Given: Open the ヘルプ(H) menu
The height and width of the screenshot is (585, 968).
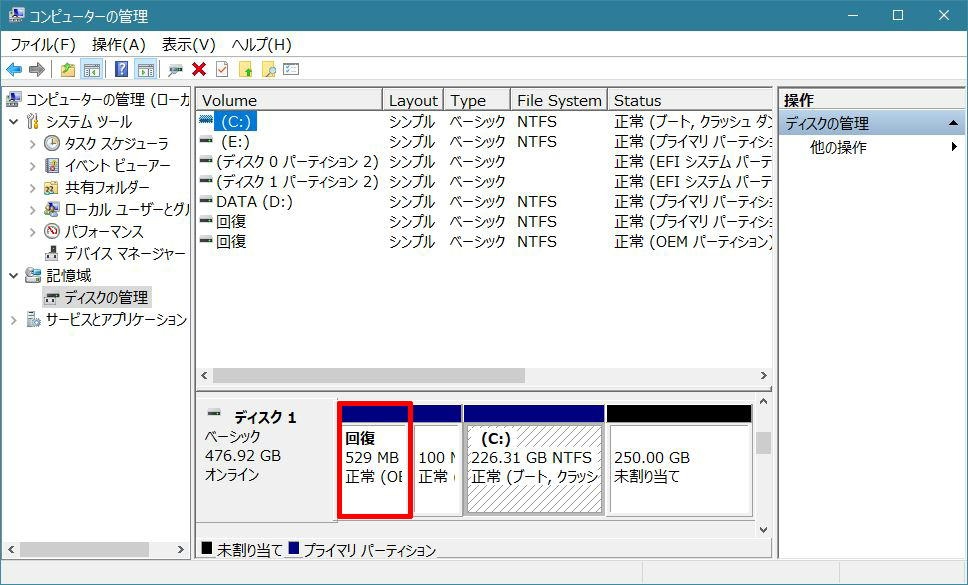Looking at the screenshot, I should 261,44.
